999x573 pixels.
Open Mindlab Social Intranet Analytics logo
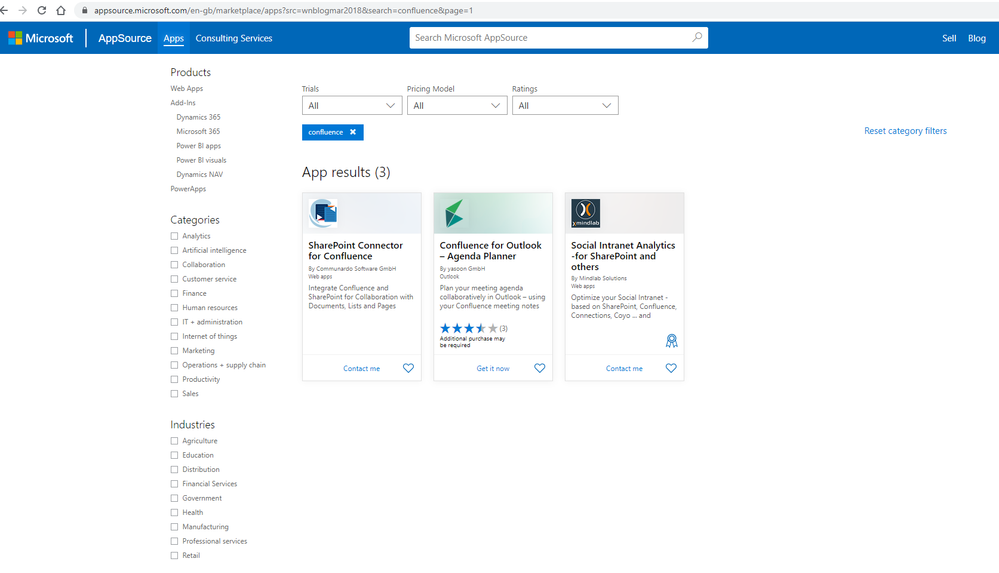coord(586,213)
